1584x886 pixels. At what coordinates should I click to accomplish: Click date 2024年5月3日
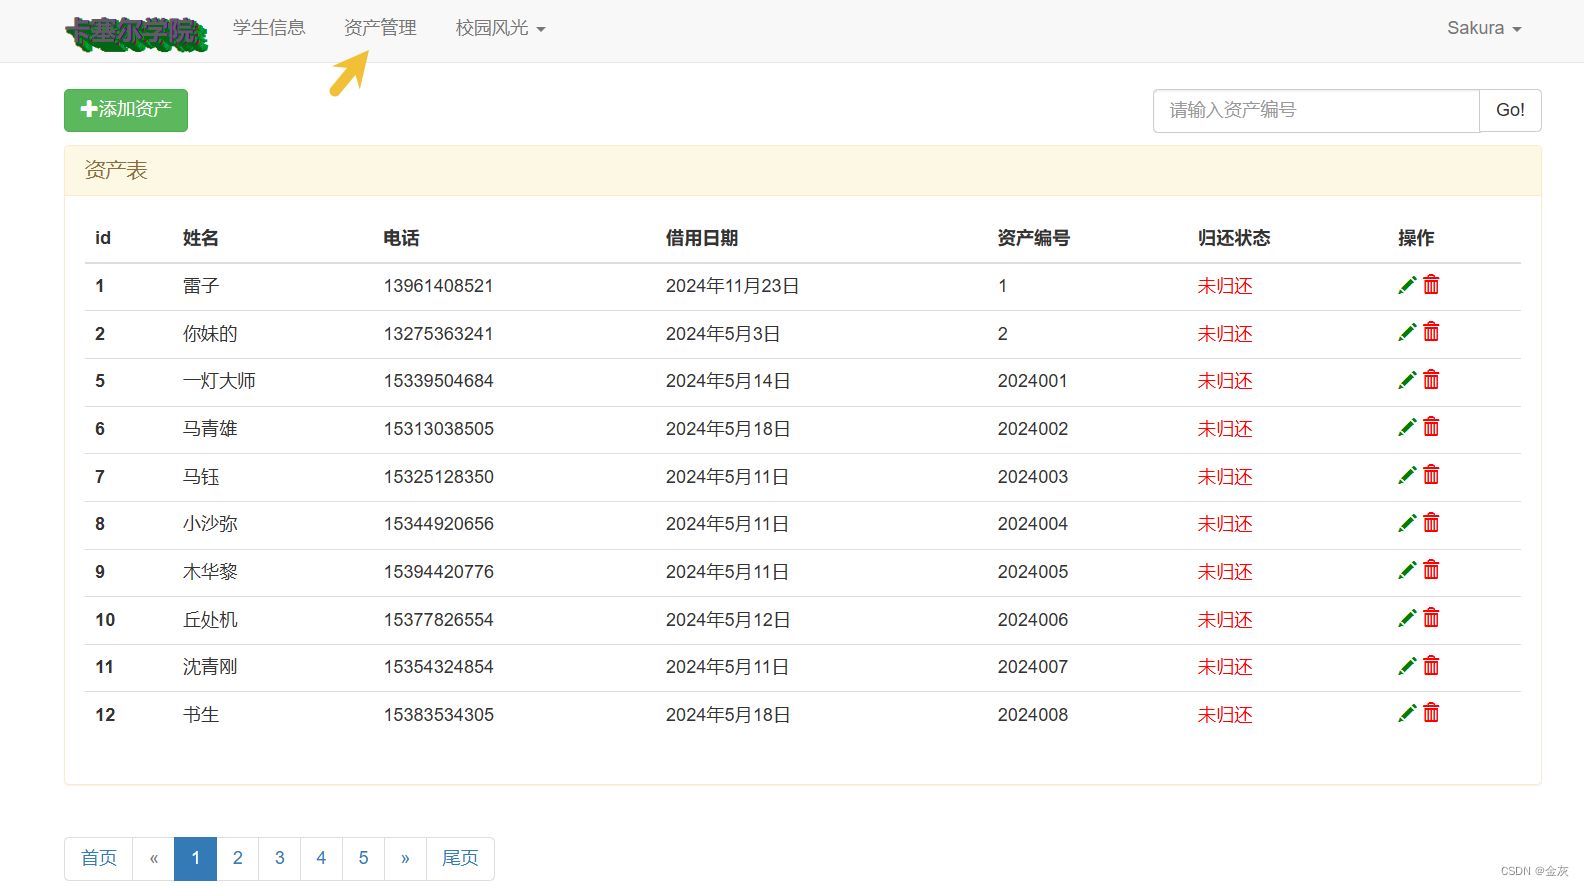[x=723, y=334]
